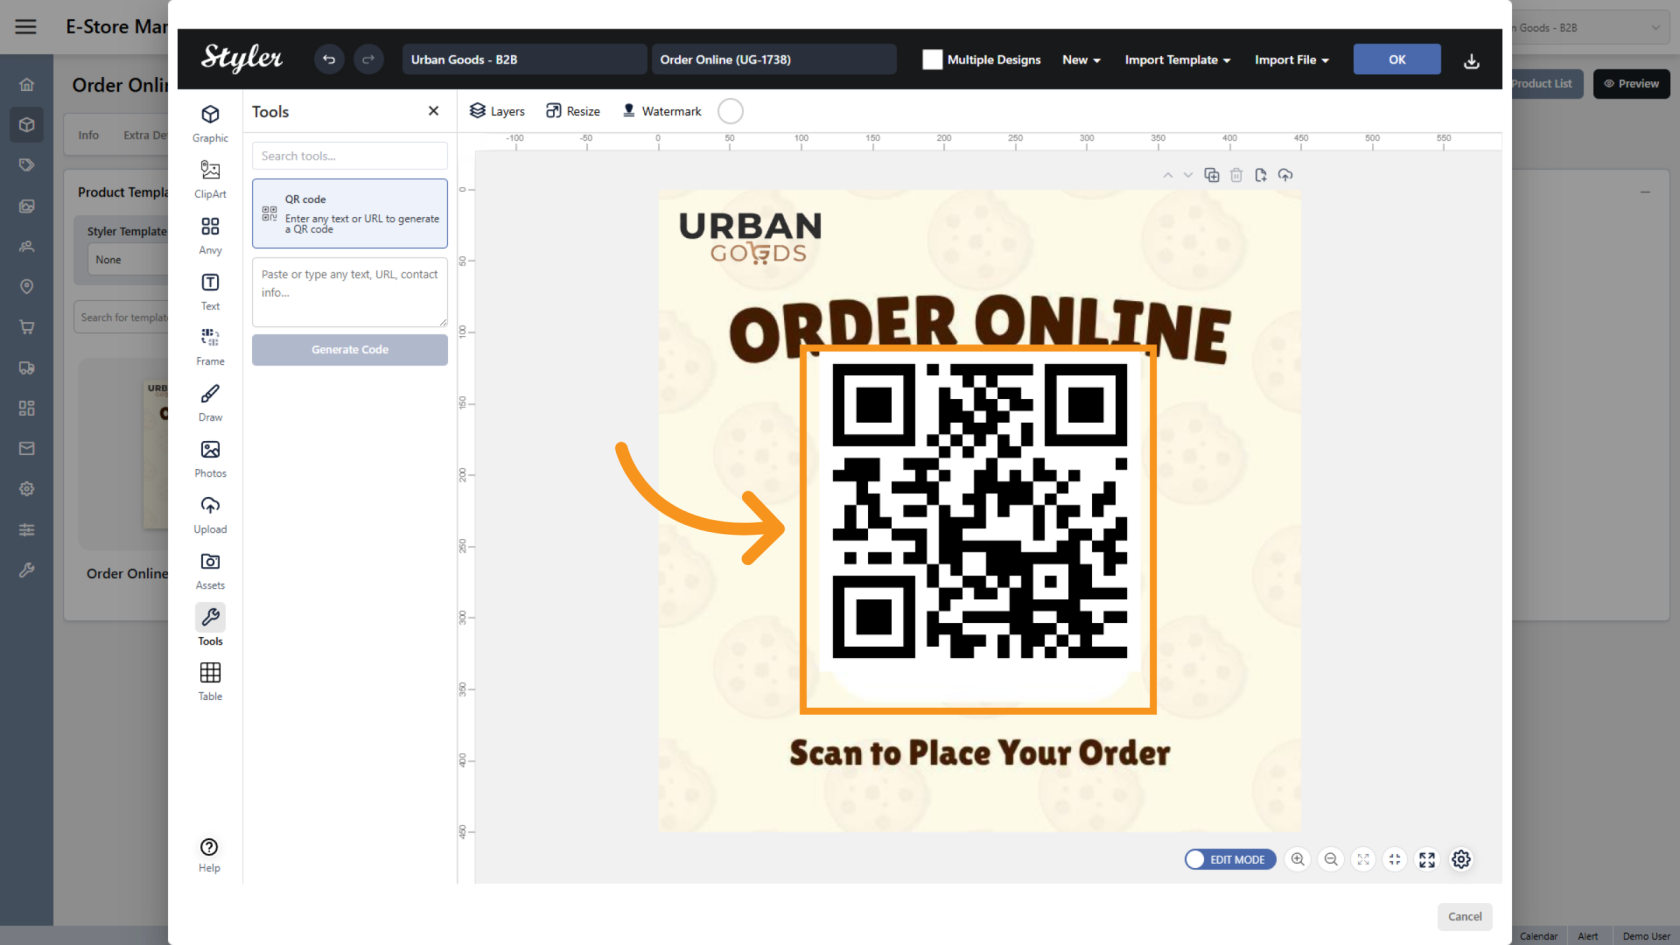This screenshot has height=945, width=1680.
Task: Fit canvas to screen icon
Action: click(x=1363, y=859)
